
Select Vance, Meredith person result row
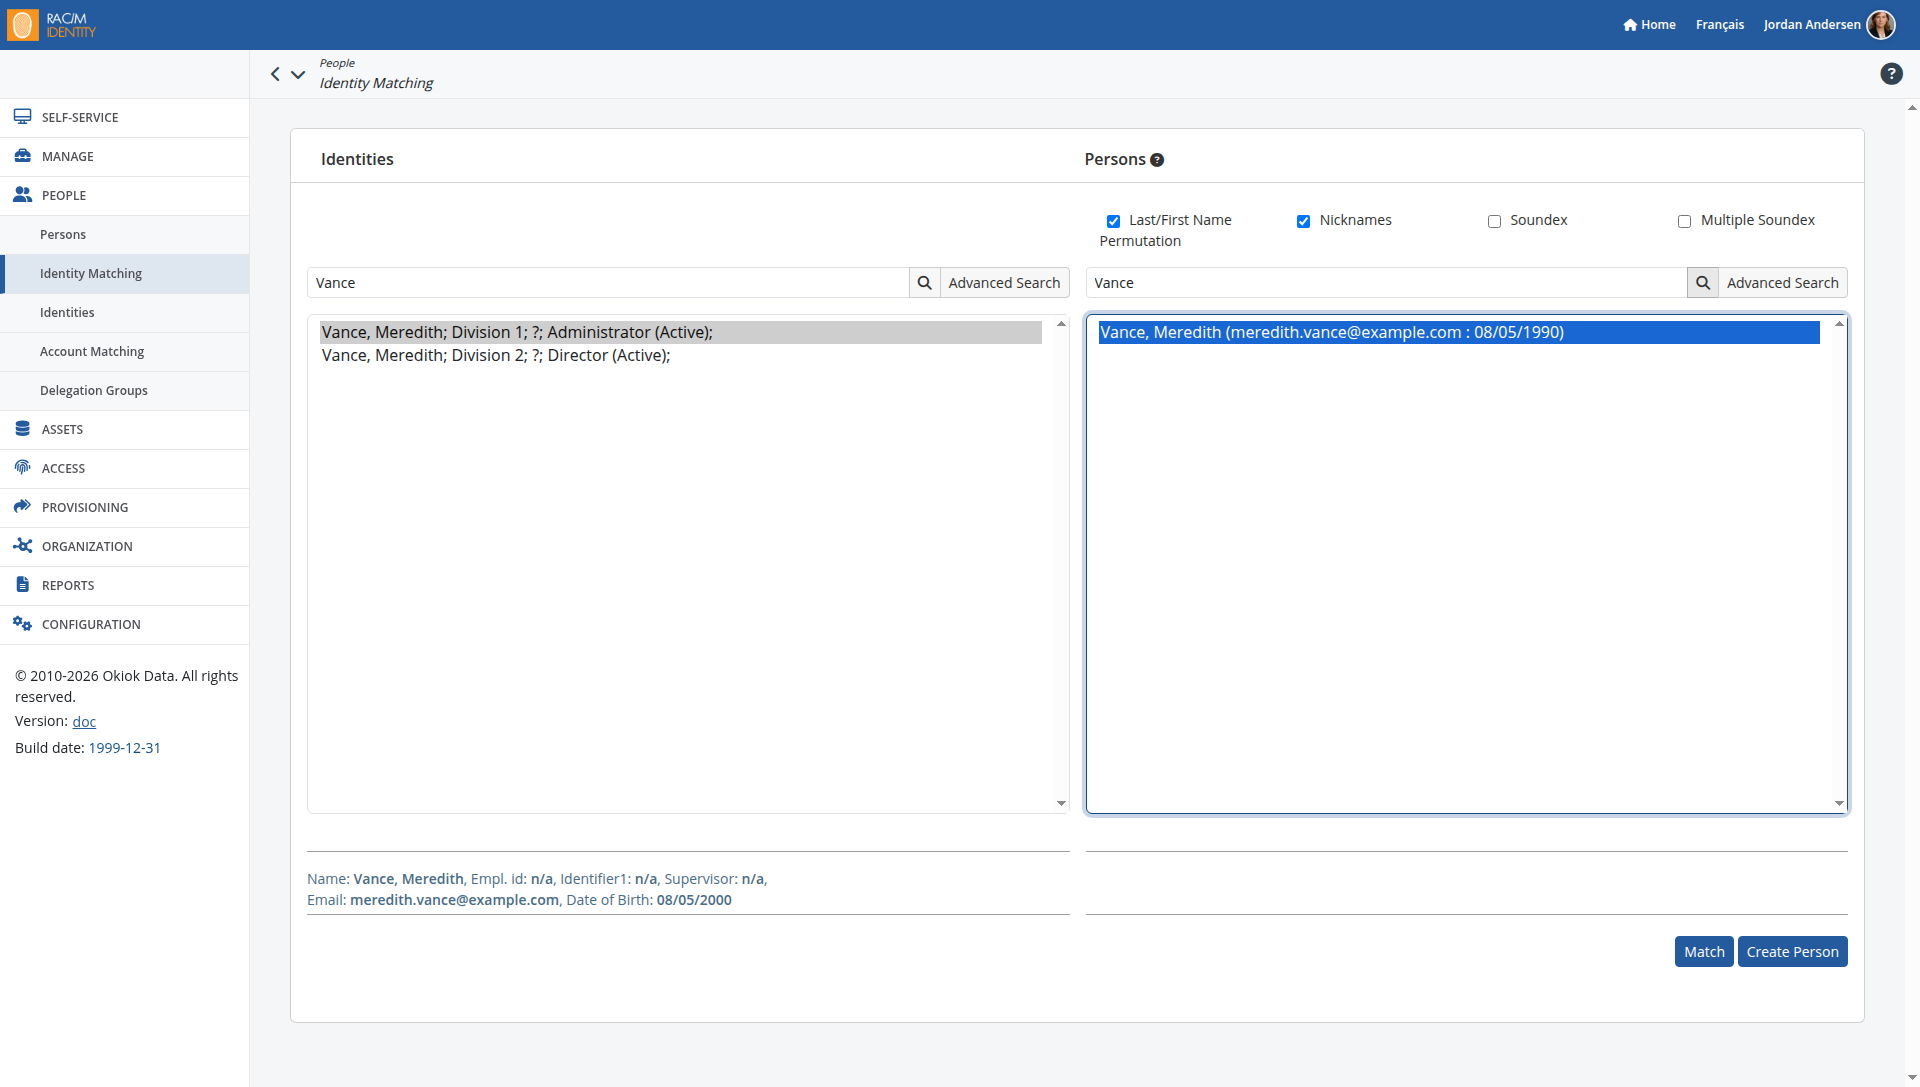(1459, 332)
